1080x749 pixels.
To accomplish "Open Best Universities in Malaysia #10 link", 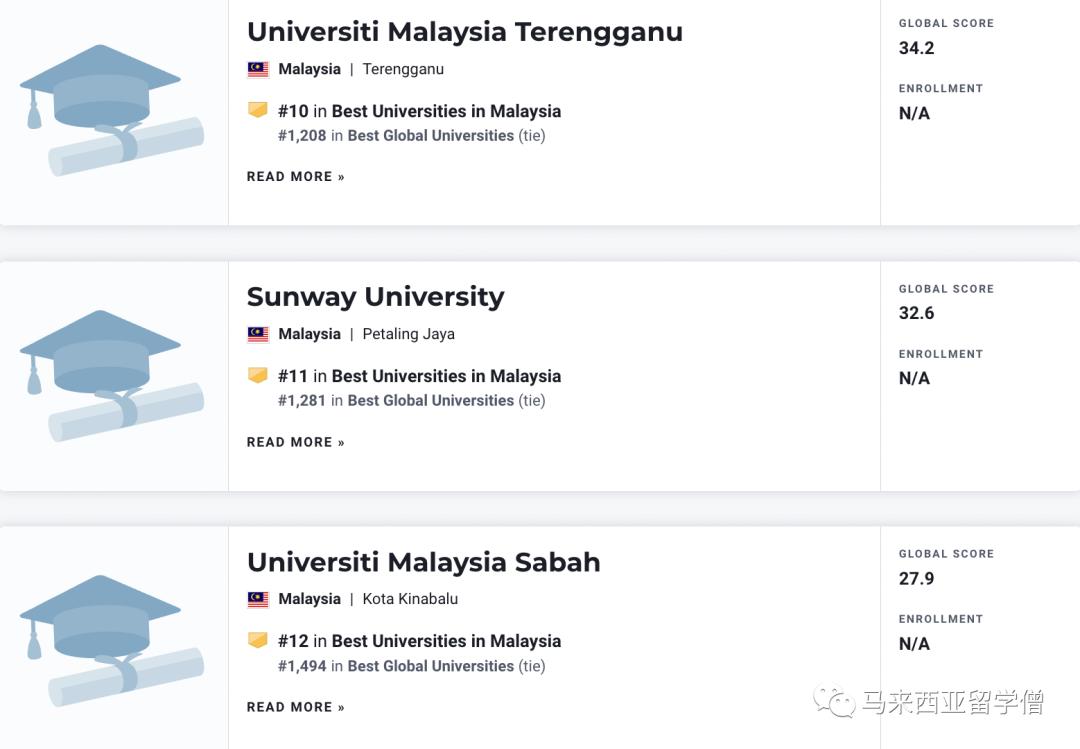I will click(x=446, y=111).
